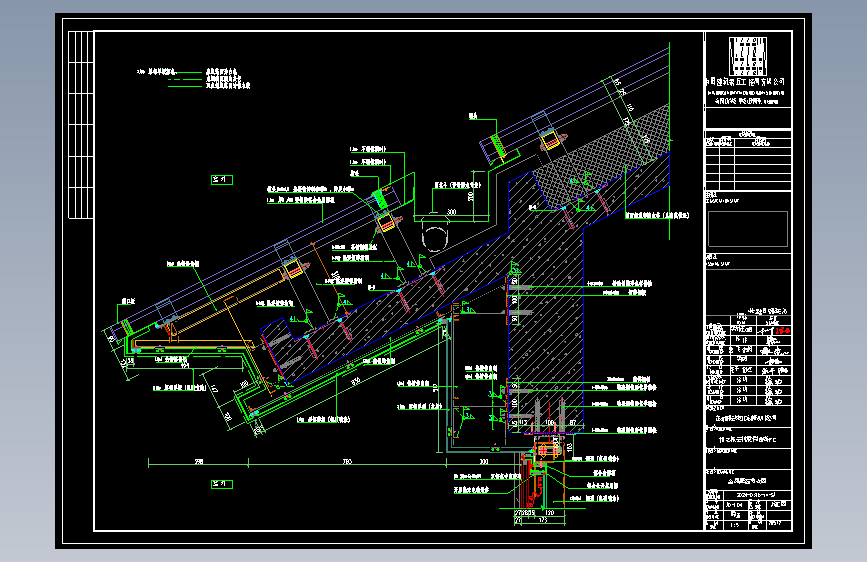Click the company logo in the title block
The image size is (867, 562).
(748, 56)
